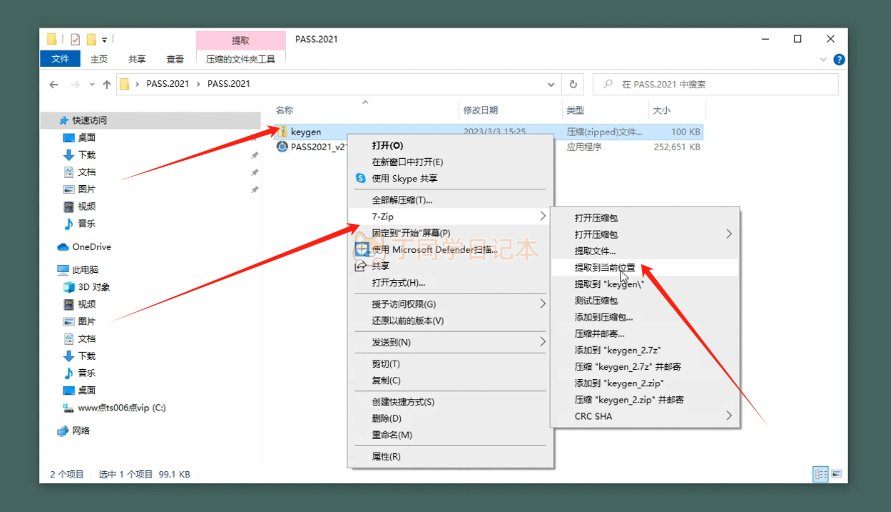
Task: Select 测试压缩包 in 7-Zip submenu
Action: pyautogui.click(x=646, y=300)
